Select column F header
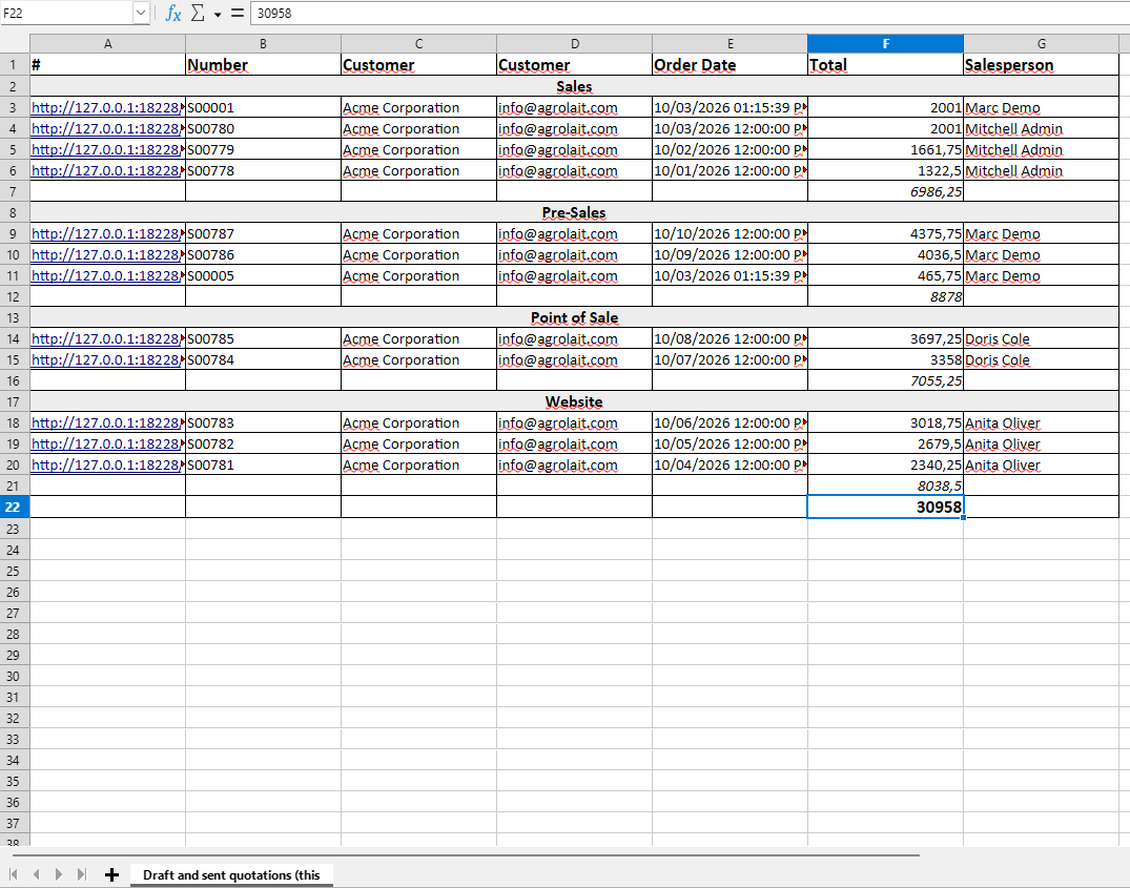Image resolution: width=1130 pixels, height=888 pixels. tap(886, 44)
